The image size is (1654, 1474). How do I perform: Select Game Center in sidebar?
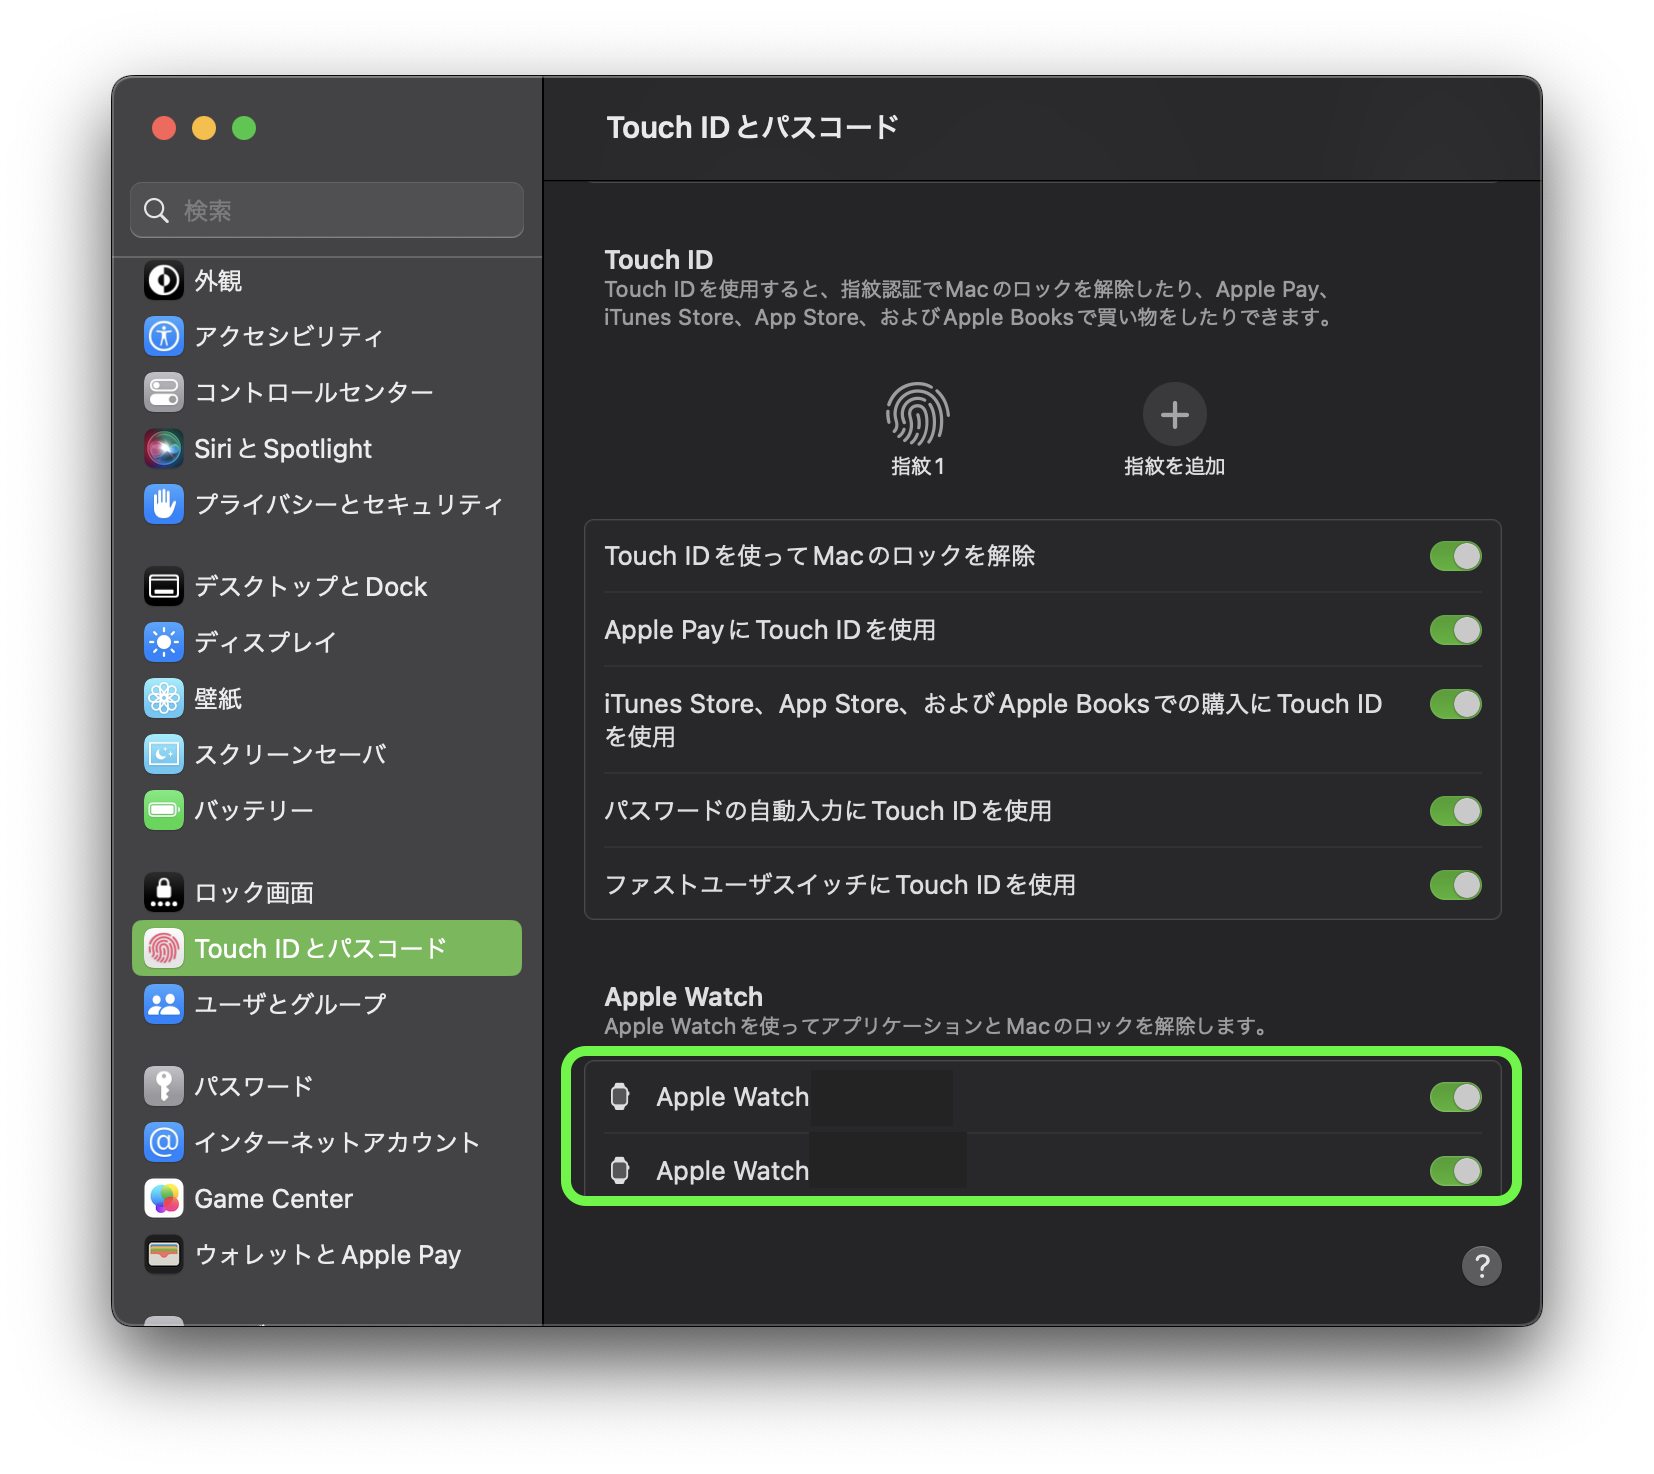[x=327, y=1198]
